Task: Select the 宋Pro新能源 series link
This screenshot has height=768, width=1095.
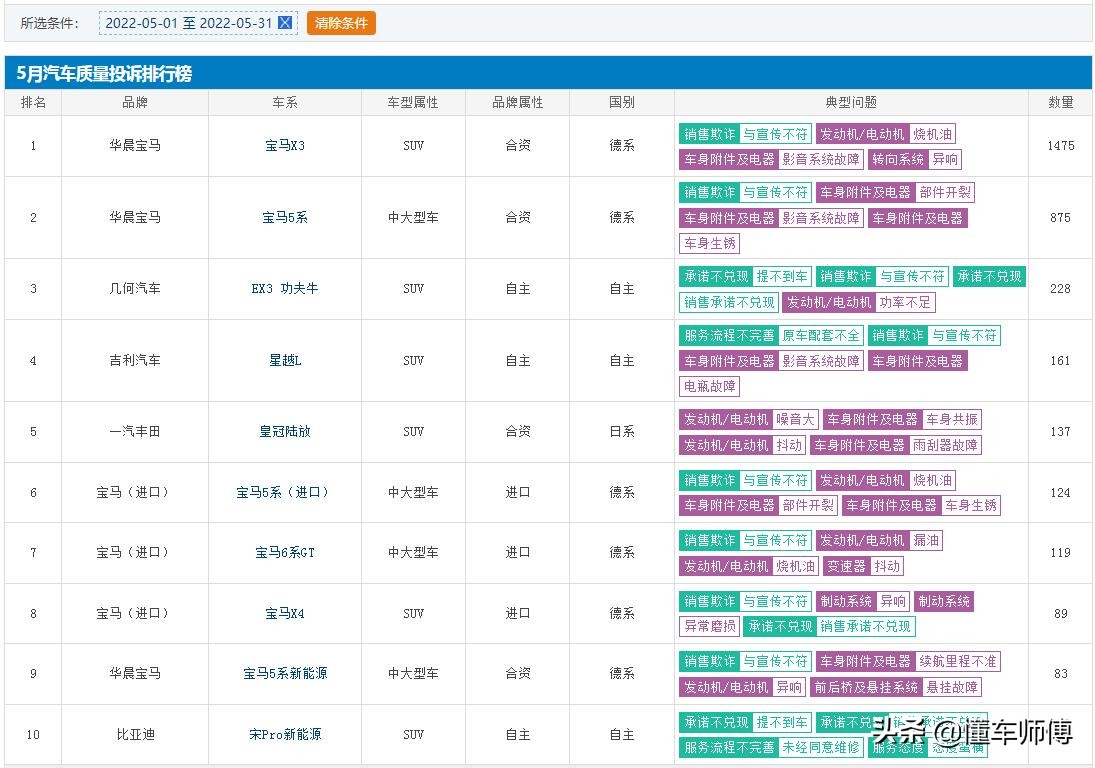Action: point(285,735)
